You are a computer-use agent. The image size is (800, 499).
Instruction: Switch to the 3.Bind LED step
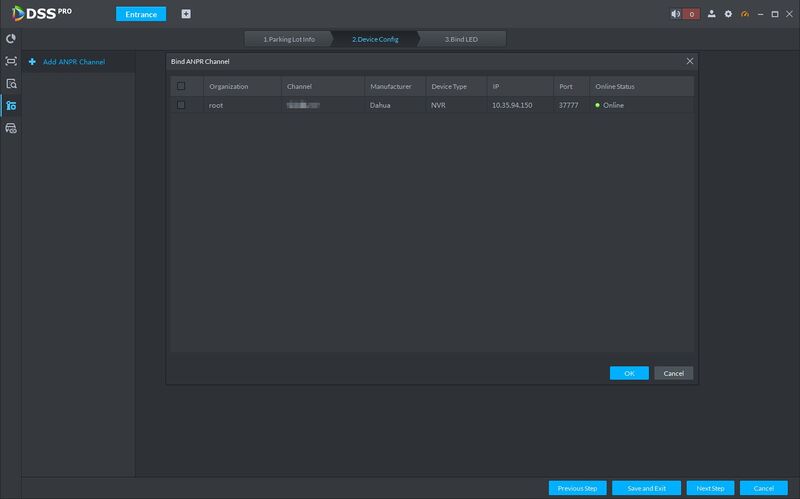click(461, 39)
